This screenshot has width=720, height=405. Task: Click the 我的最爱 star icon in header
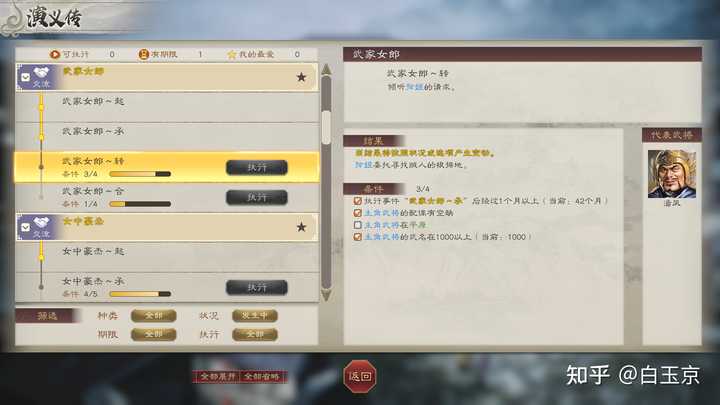coord(232,55)
